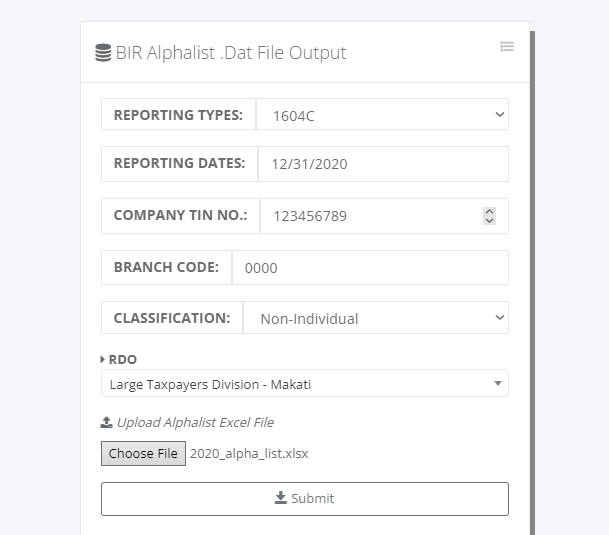Decrease Company TIN number with down arrow
The image size is (609, 535).
point(489,220)
